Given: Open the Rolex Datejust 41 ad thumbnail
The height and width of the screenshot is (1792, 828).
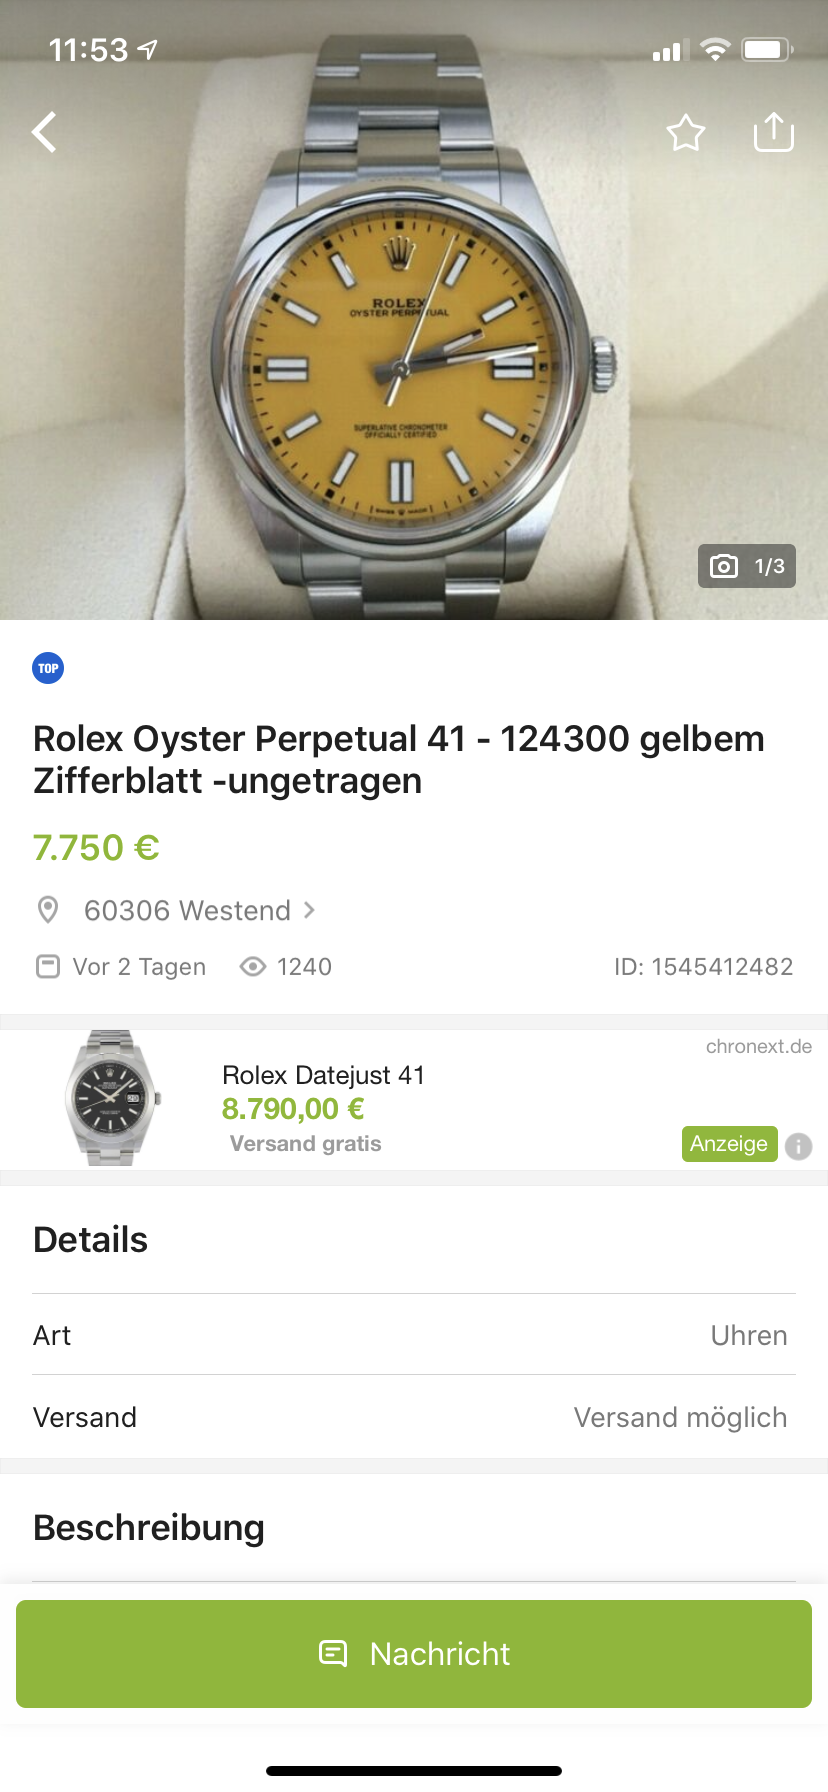Looking at the screenshot, I should (111, 1098).
